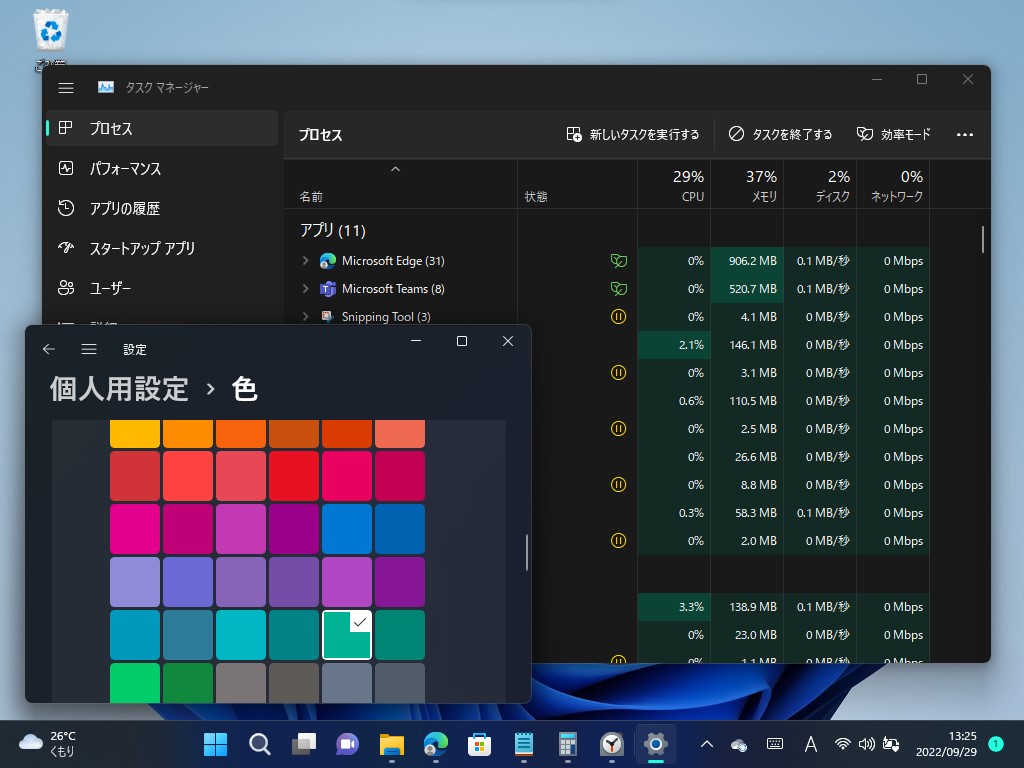Screen dimensions: 1024x768
Task: Open Task Manager more options ellipsis
Action: pos(965,135)
